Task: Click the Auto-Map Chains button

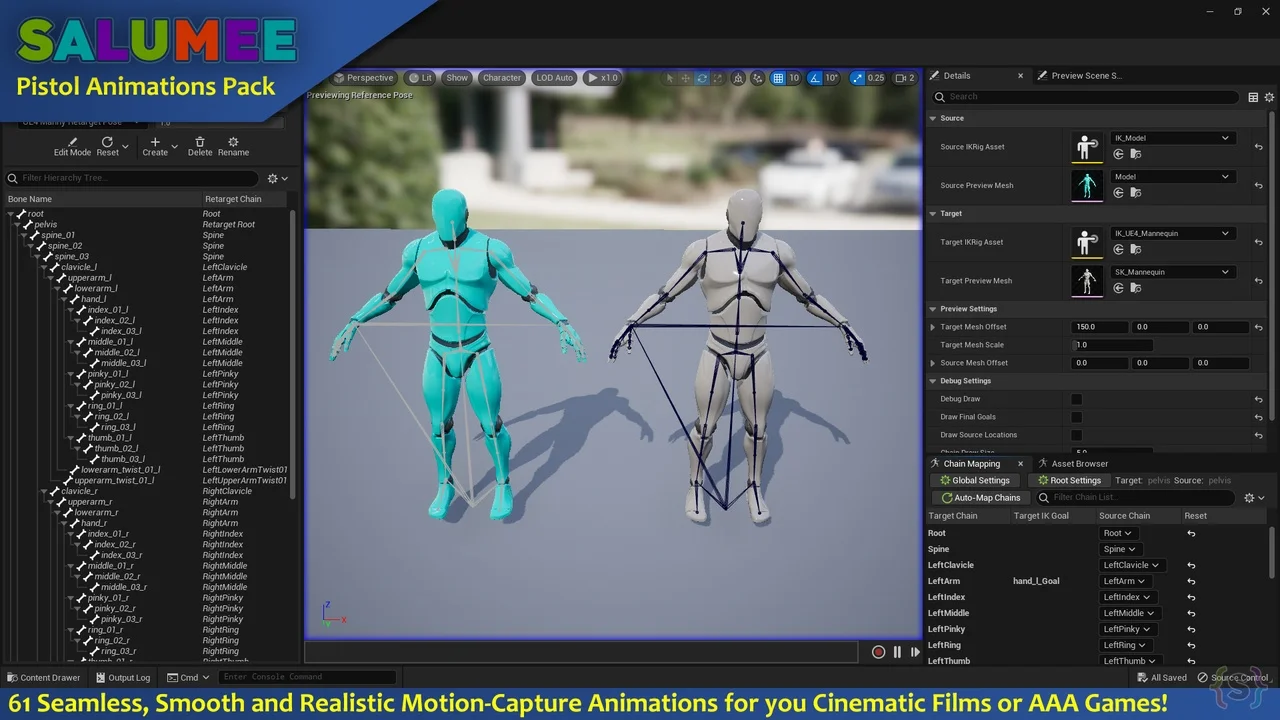Action: click(980, 498)
